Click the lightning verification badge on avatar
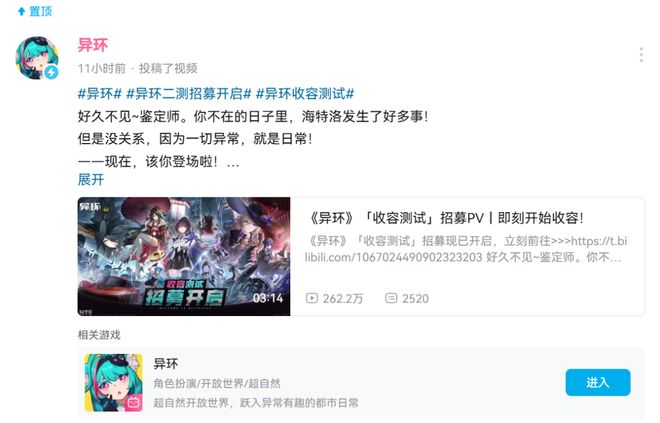 pos(52,72)
